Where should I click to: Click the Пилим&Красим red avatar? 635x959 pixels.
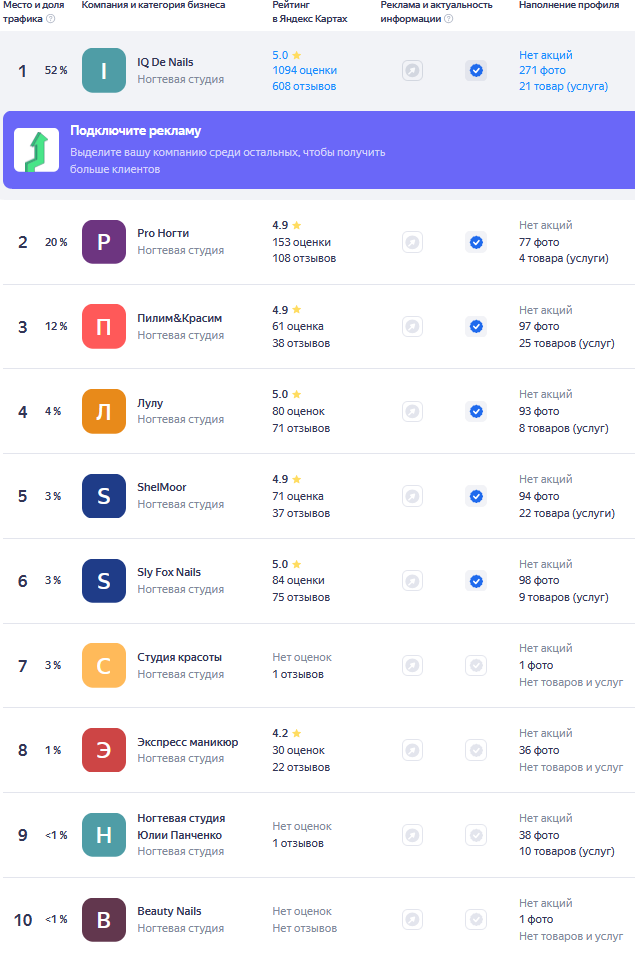coord(104,327)
